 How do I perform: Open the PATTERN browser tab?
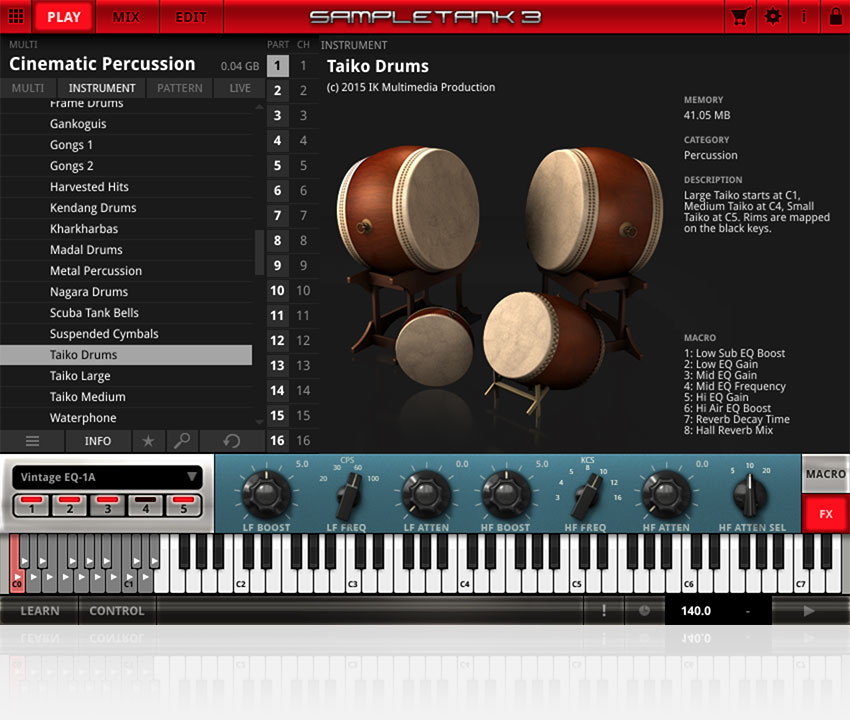179,88
